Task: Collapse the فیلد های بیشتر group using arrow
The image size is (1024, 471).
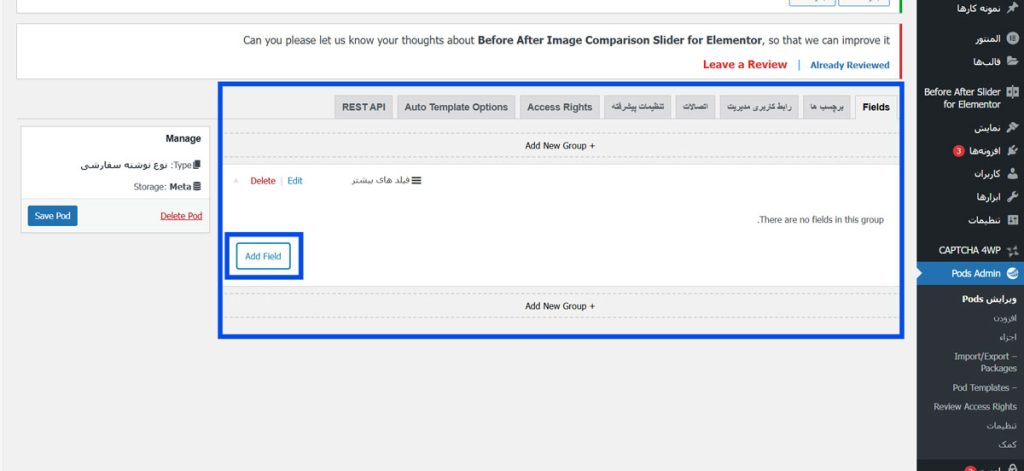Action: coord(236,181)
